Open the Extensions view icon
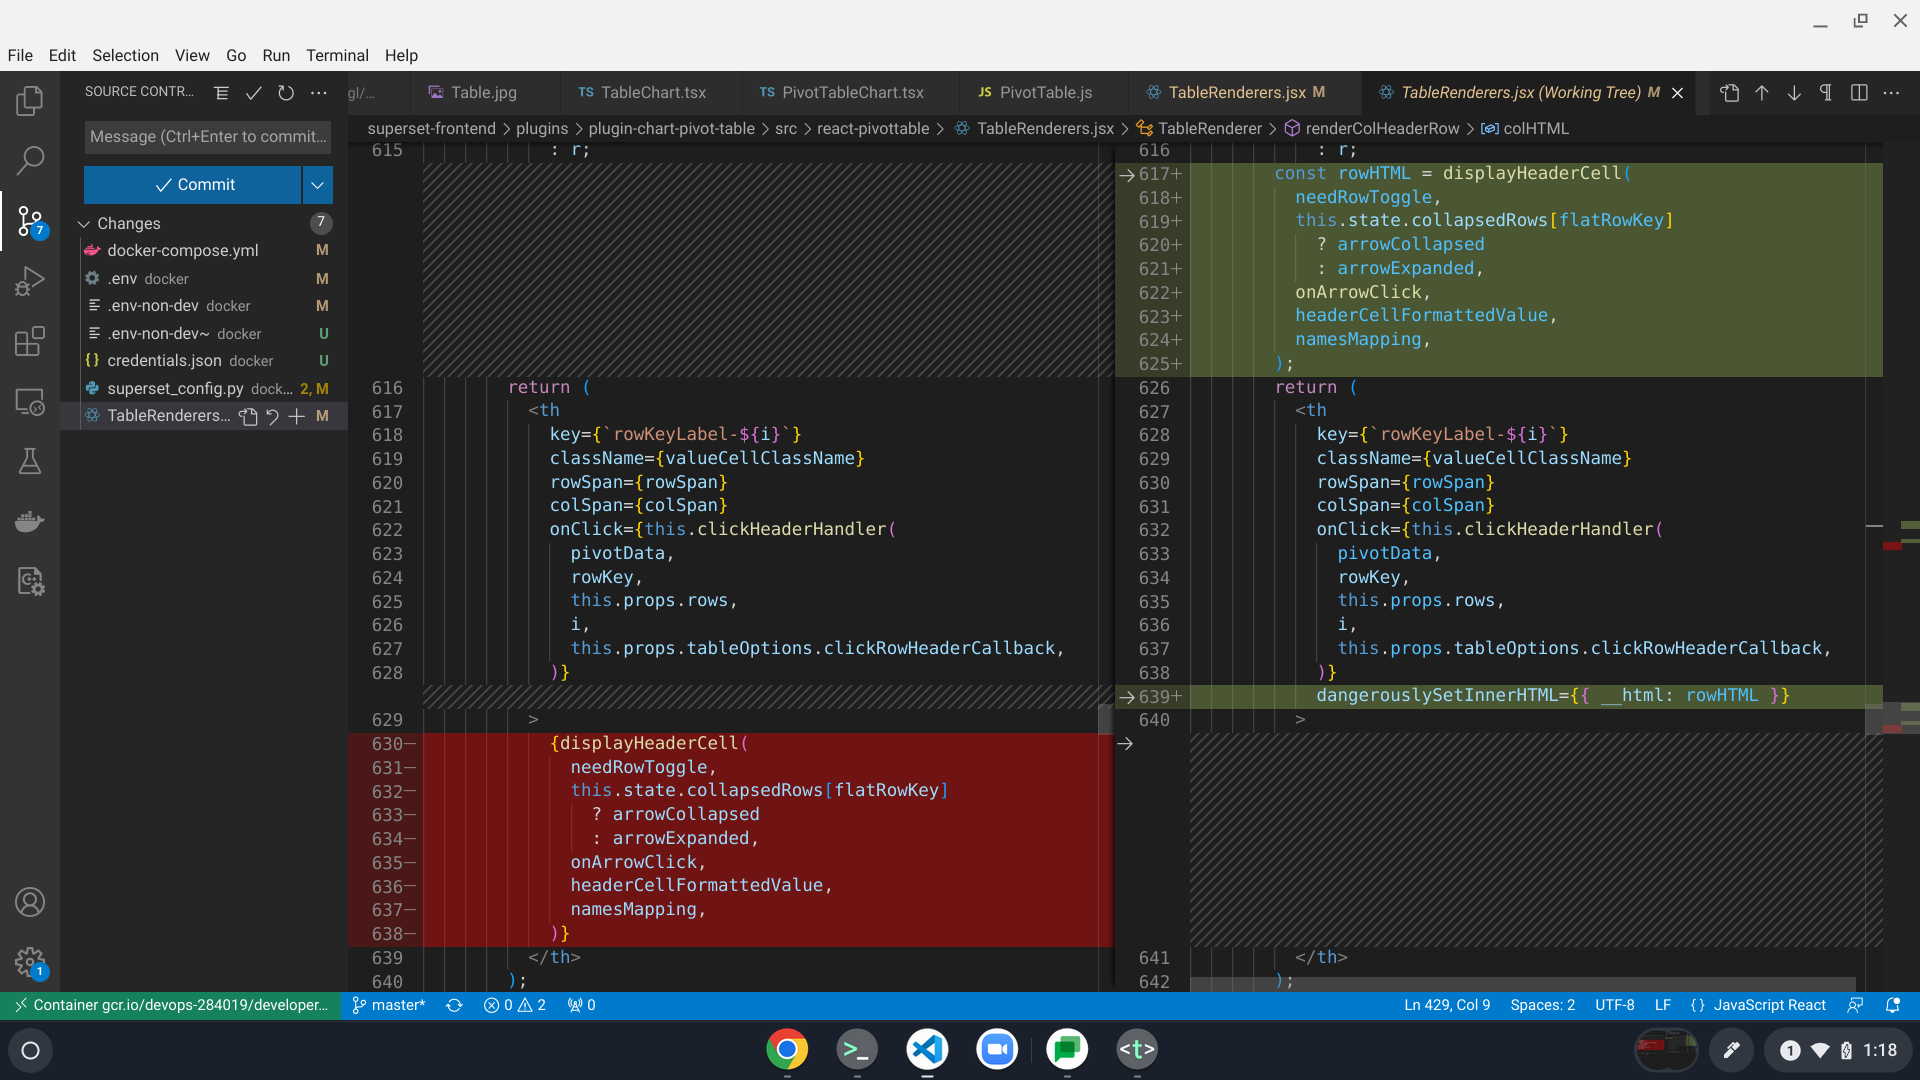 [x=30, y=341]
